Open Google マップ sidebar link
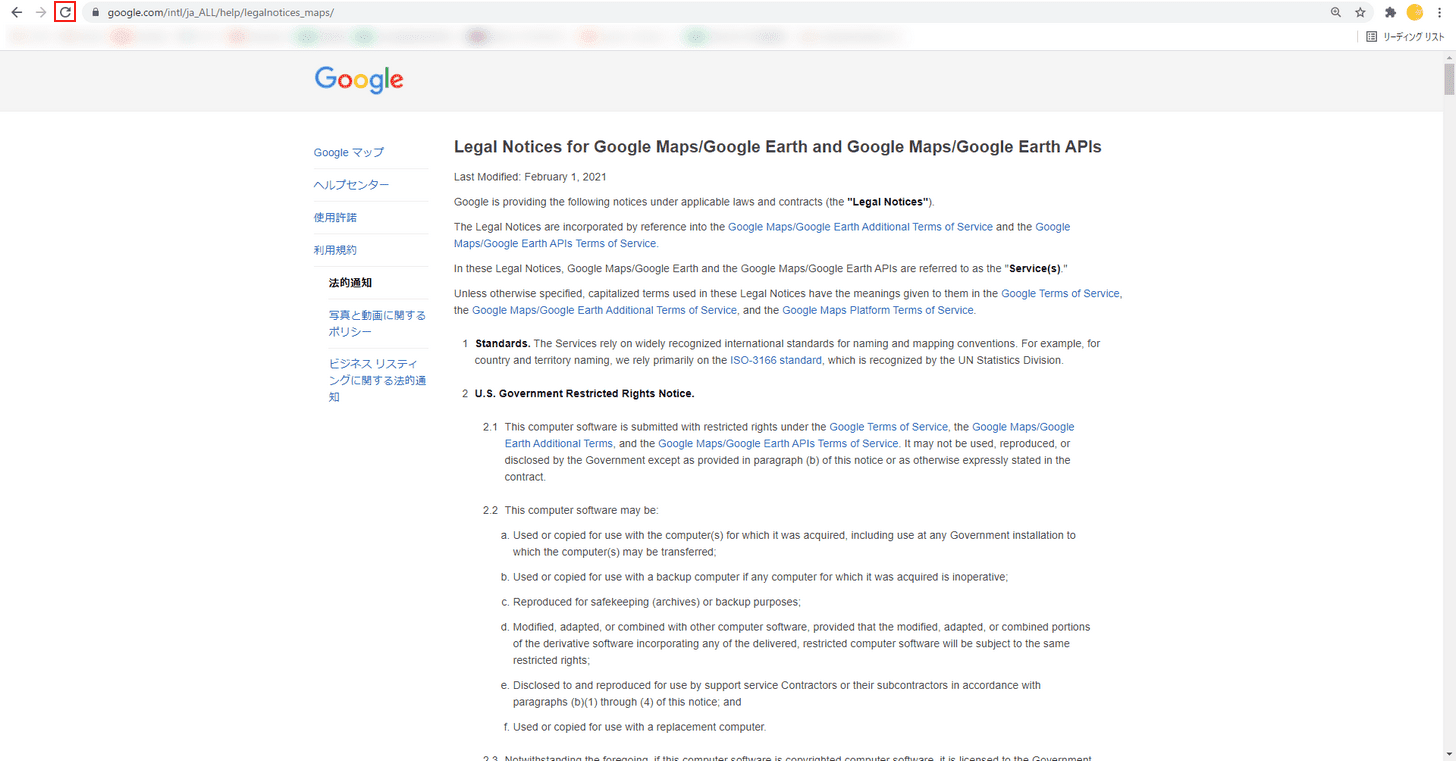The image size is (1456, 761). [349, 153]
